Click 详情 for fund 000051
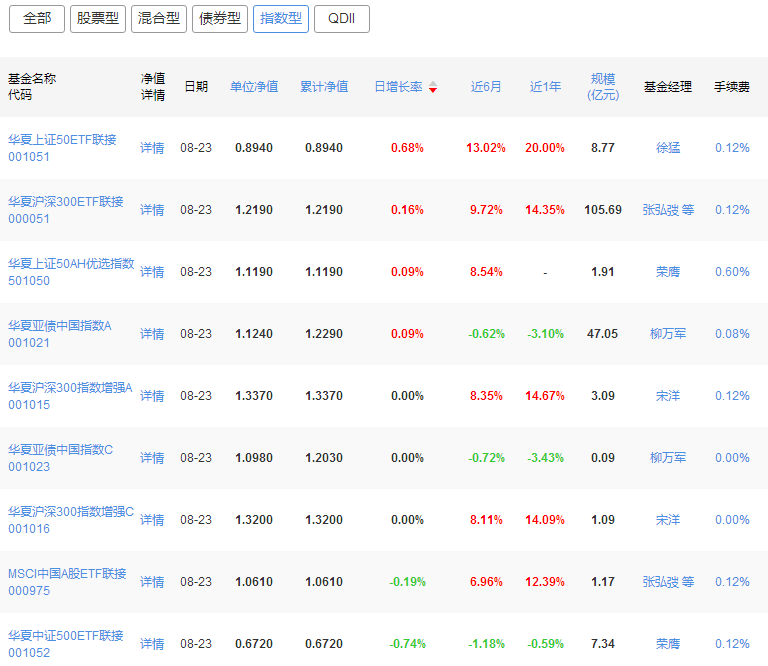Screen dimensions: 768x666 coord(152,210)
